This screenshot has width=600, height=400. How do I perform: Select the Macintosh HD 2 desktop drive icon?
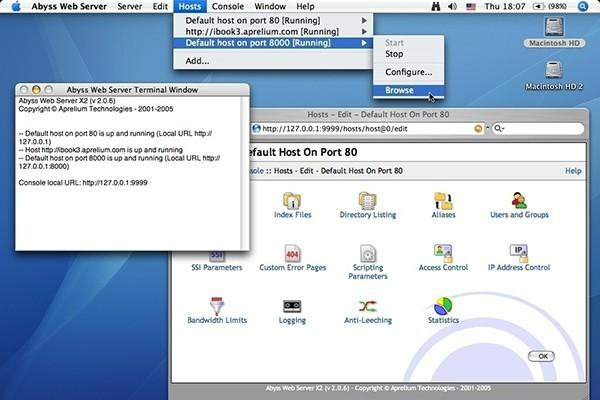pos(554,70)
